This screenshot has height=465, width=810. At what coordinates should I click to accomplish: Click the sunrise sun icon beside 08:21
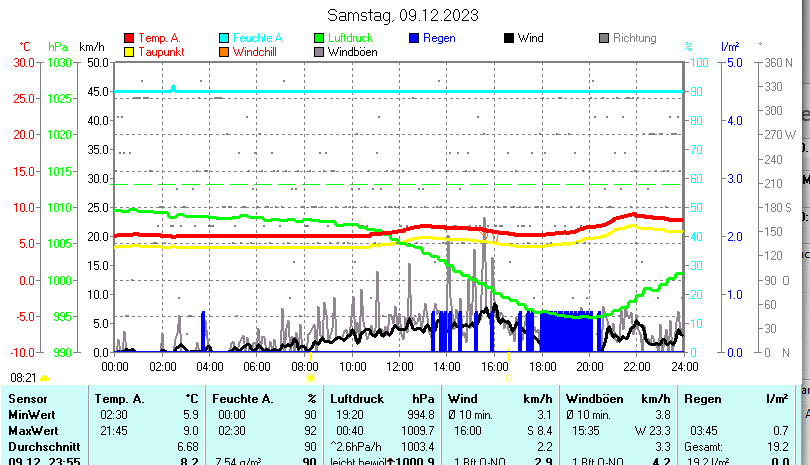coord(44,379)
